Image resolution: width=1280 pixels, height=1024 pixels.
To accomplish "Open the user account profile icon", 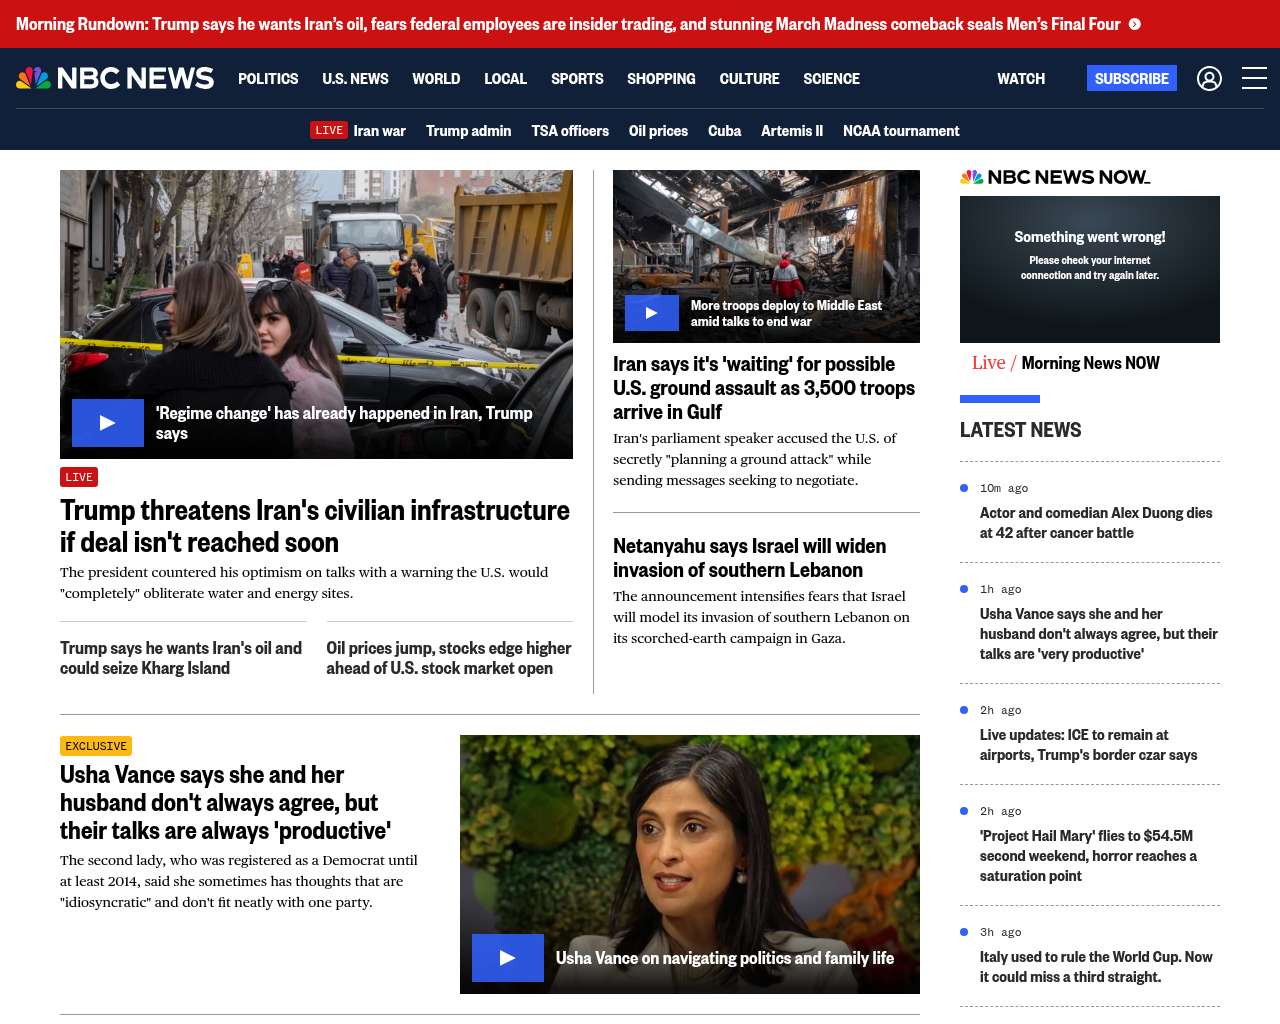I will pos(1209,78).
